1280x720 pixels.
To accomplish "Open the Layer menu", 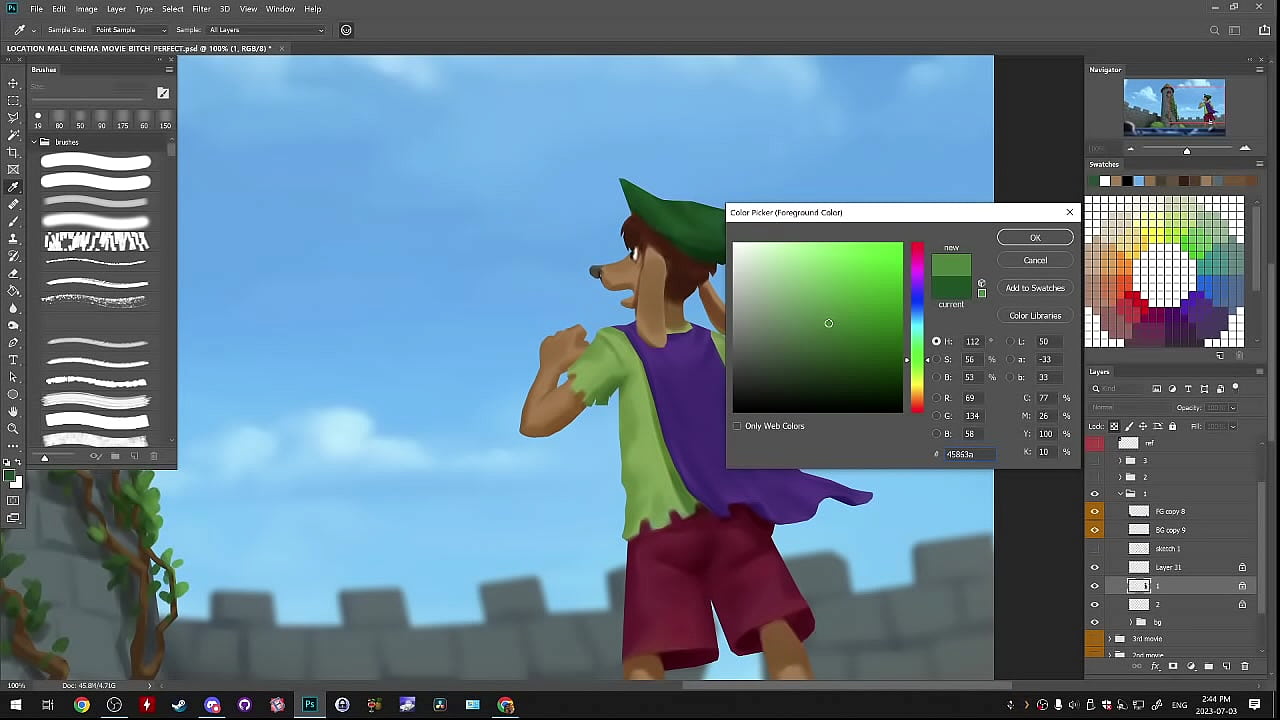I will click(116, 9).
